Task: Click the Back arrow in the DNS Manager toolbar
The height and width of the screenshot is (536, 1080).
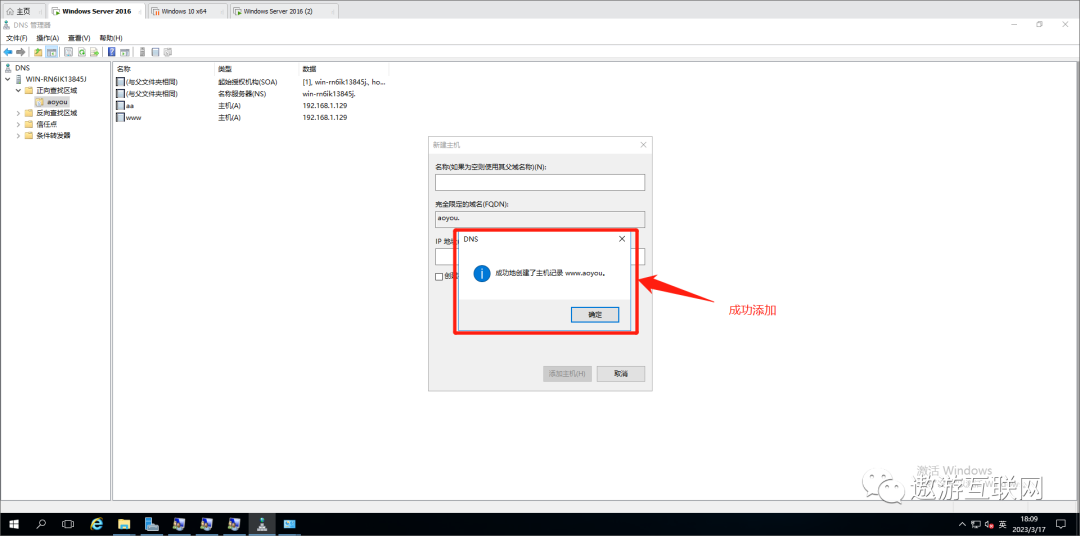Action: [x=8, y=52]
